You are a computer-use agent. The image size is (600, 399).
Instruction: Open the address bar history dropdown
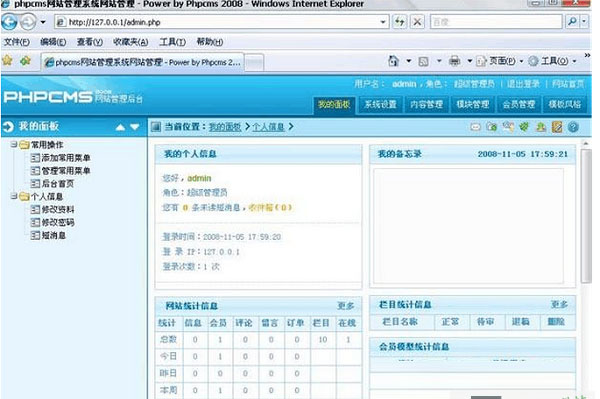click(x=383, y=22)
